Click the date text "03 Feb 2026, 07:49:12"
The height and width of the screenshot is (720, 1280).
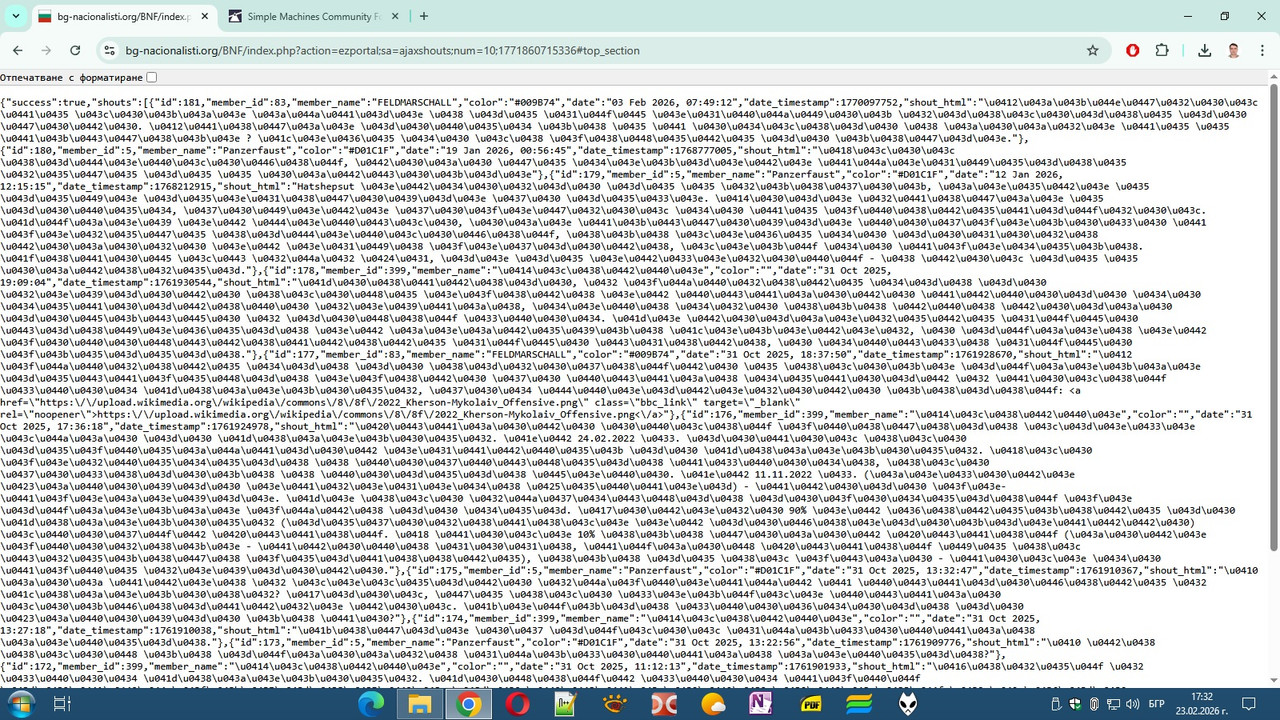(x=669, y=102)
